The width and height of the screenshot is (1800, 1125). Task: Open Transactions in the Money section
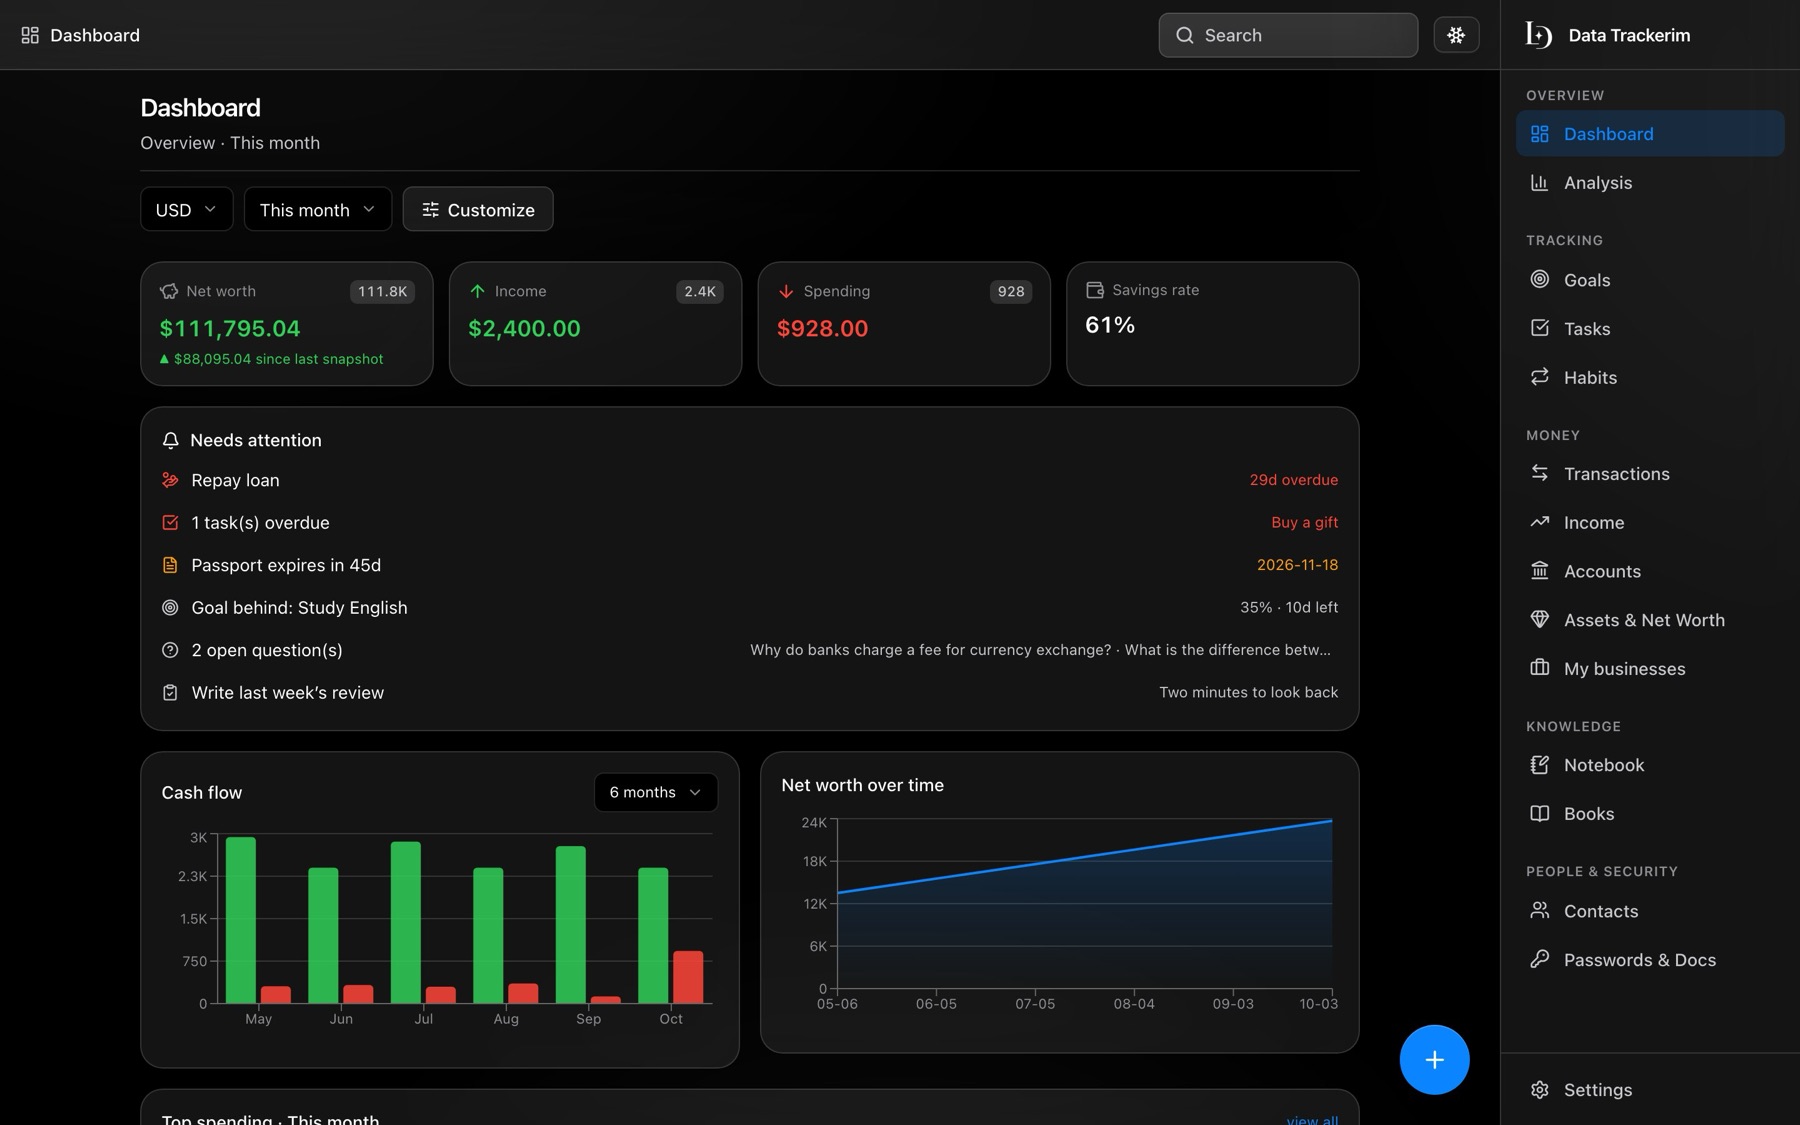[x=1650, y=474]
